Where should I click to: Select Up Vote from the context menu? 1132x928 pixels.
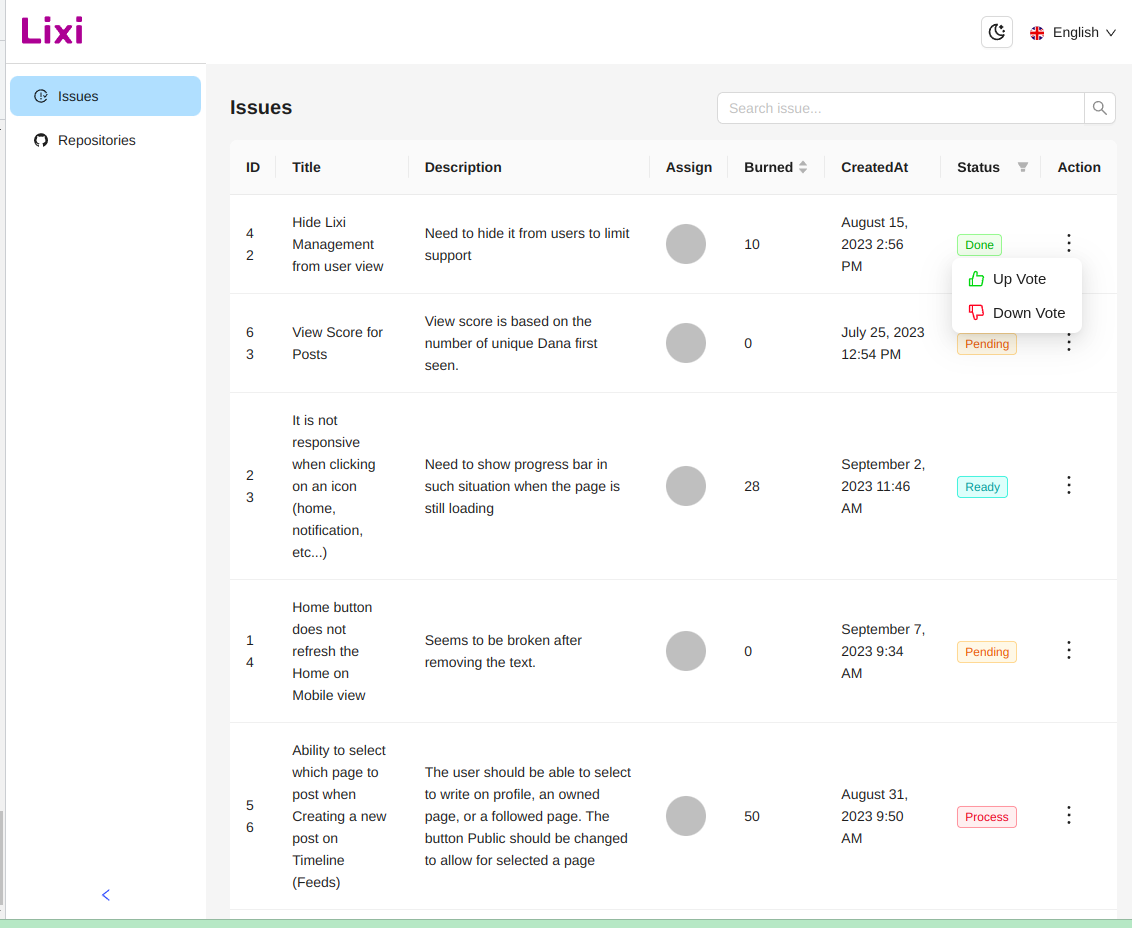click(1018, 278)
